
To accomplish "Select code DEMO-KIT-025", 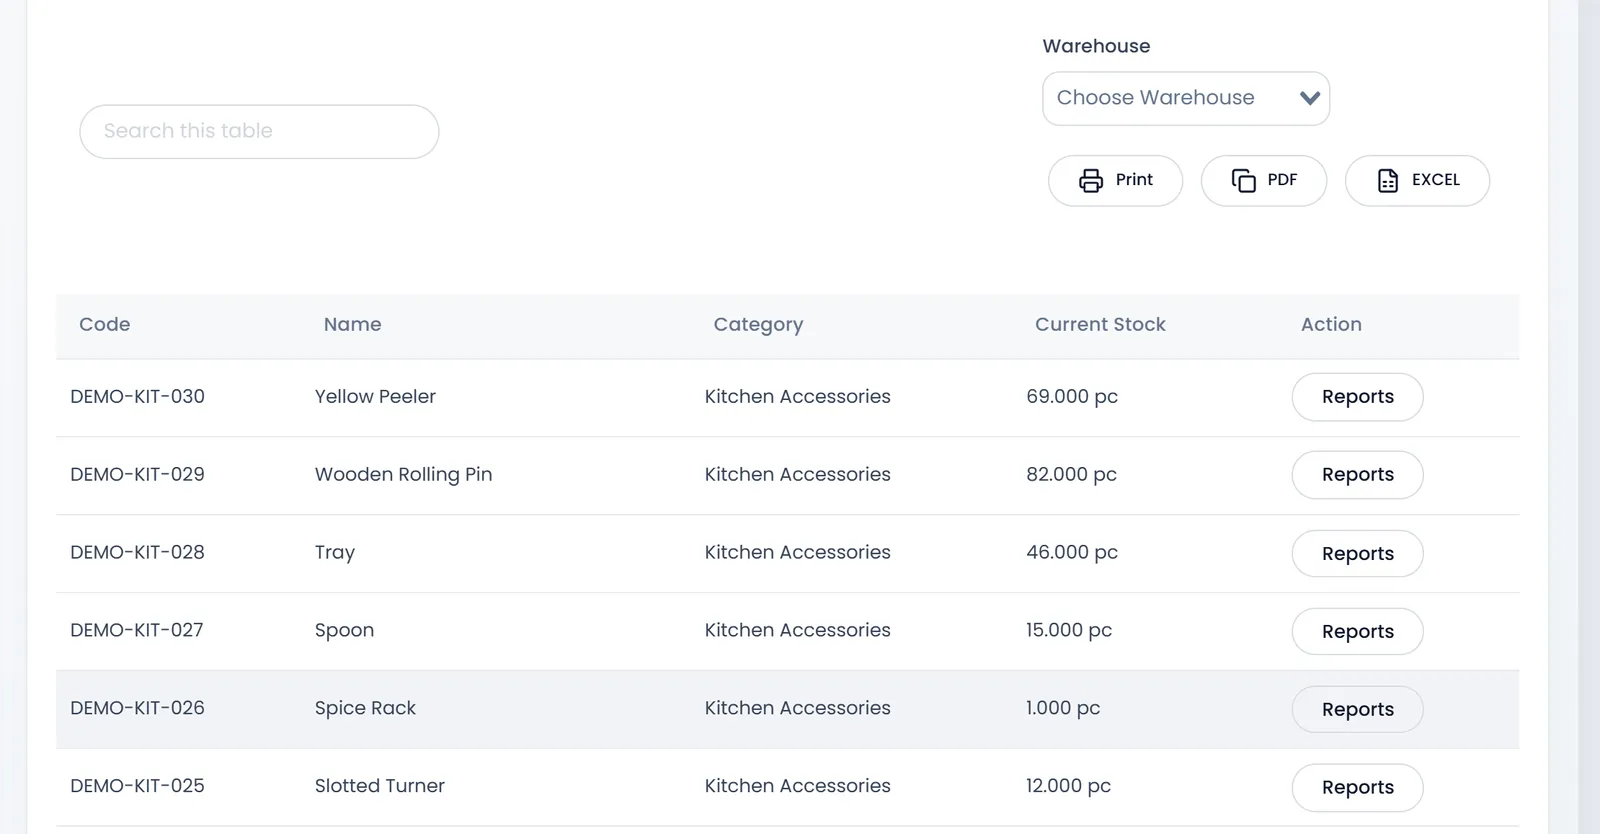I will (137, 786).
